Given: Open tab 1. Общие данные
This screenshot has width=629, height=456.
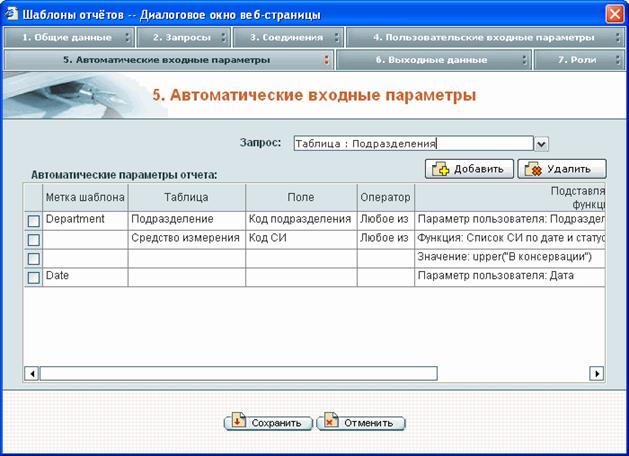Looking at the screenshot, I should tap(69, 37).
